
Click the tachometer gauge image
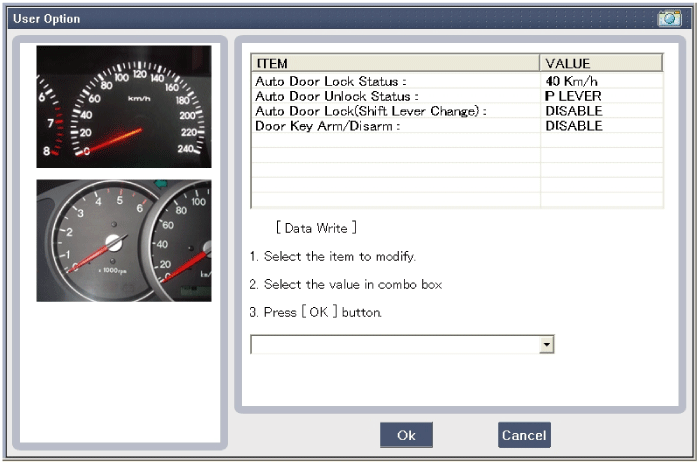[x=124, y=240]
